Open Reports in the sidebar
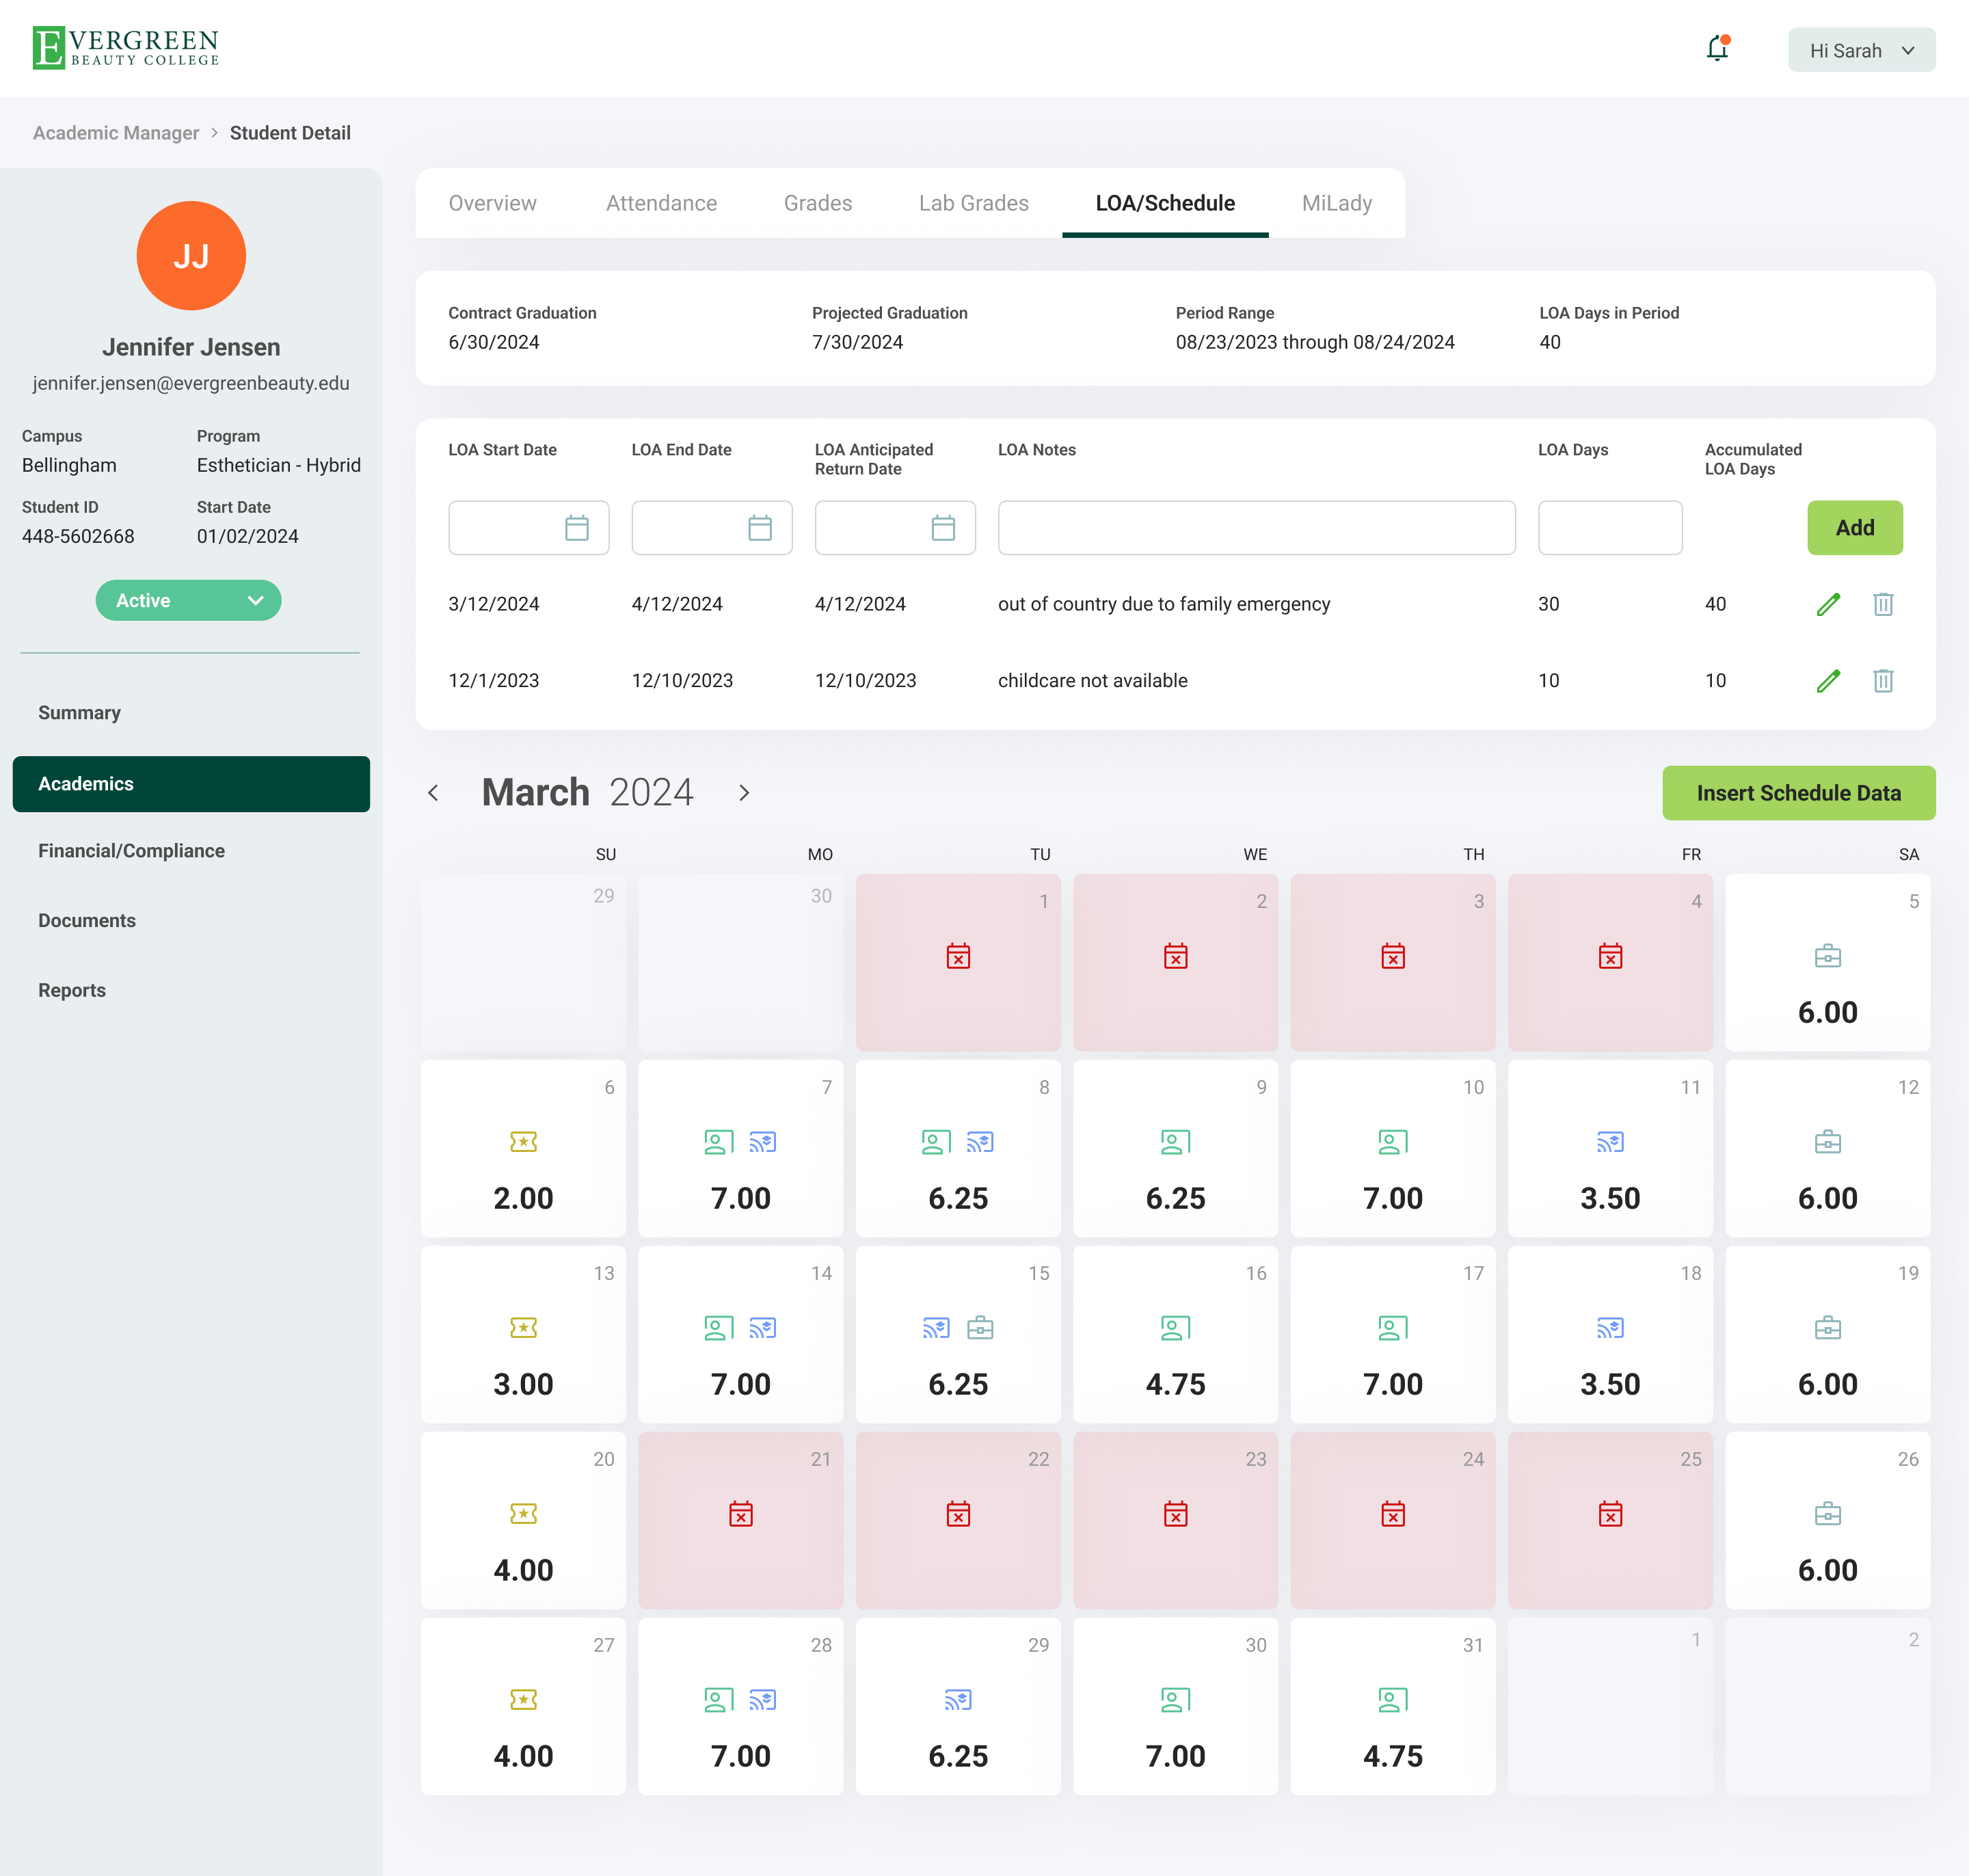Screen dimensions: 1969x1876 coord(72,990)
